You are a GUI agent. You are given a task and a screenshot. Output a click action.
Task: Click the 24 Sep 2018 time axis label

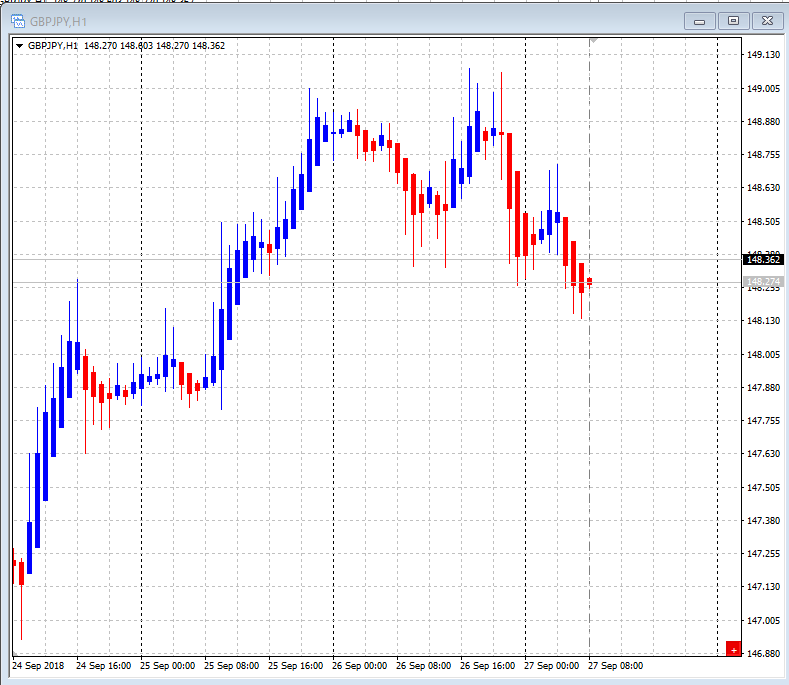pos(38,666)
